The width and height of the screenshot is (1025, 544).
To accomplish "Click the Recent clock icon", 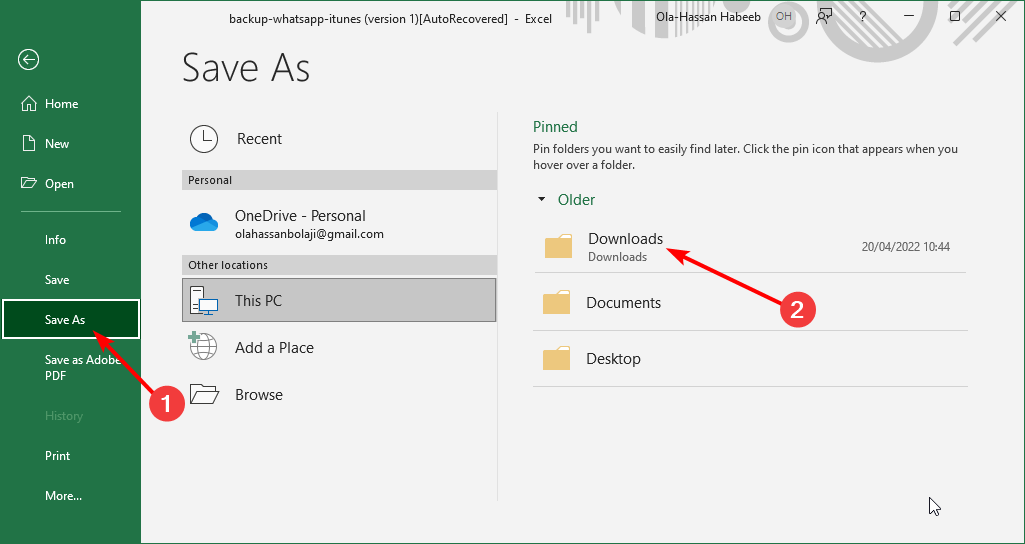I will point(204,139).
